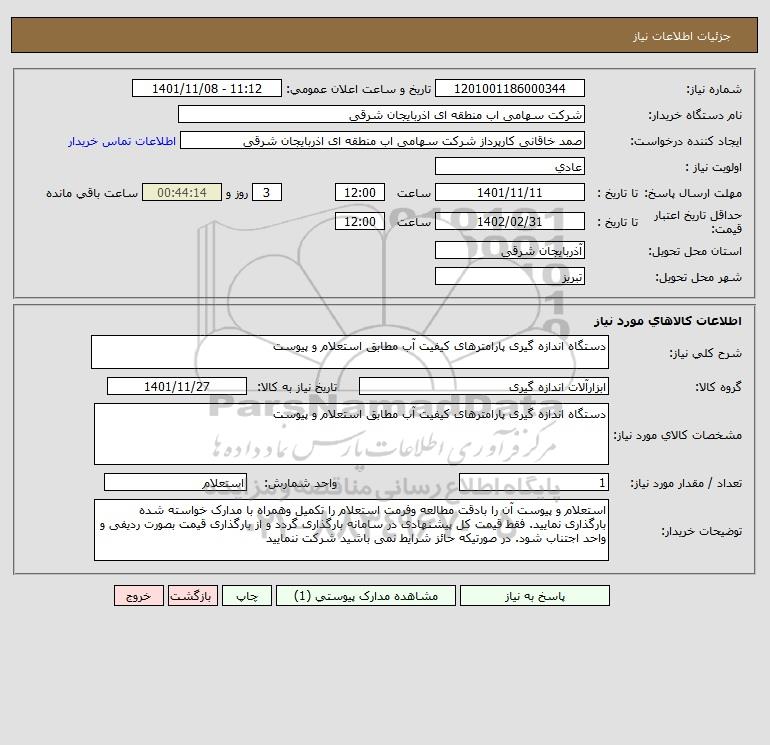This screenshot has height=745, width=770.
Task: Click the شهر محل تحویل label
Action: [699, 277]
